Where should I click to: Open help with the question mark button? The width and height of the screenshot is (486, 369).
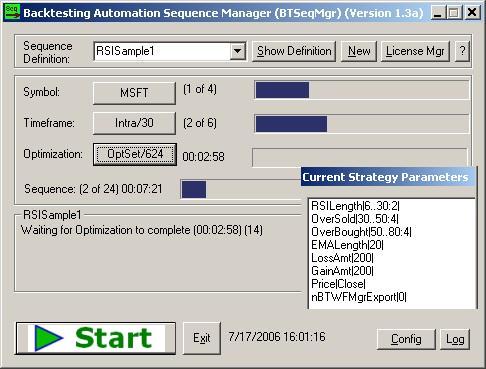[462, 51]
